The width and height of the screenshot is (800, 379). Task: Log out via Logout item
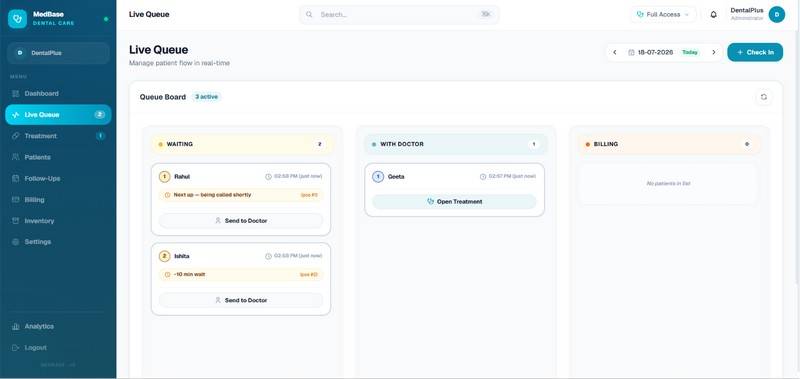click(x=58, y=348)
